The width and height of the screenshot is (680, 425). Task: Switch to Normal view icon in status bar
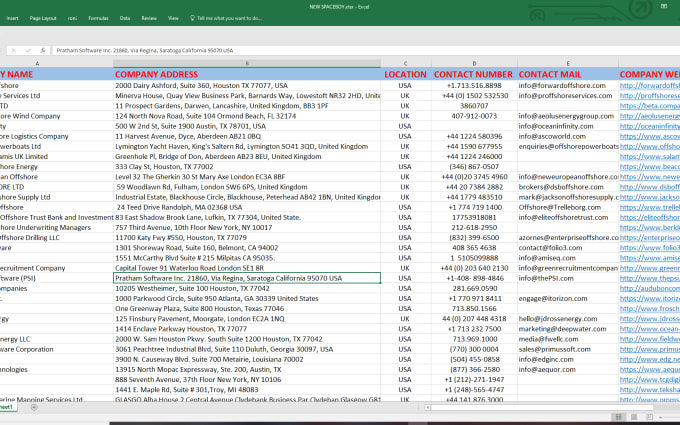point(618,417)
